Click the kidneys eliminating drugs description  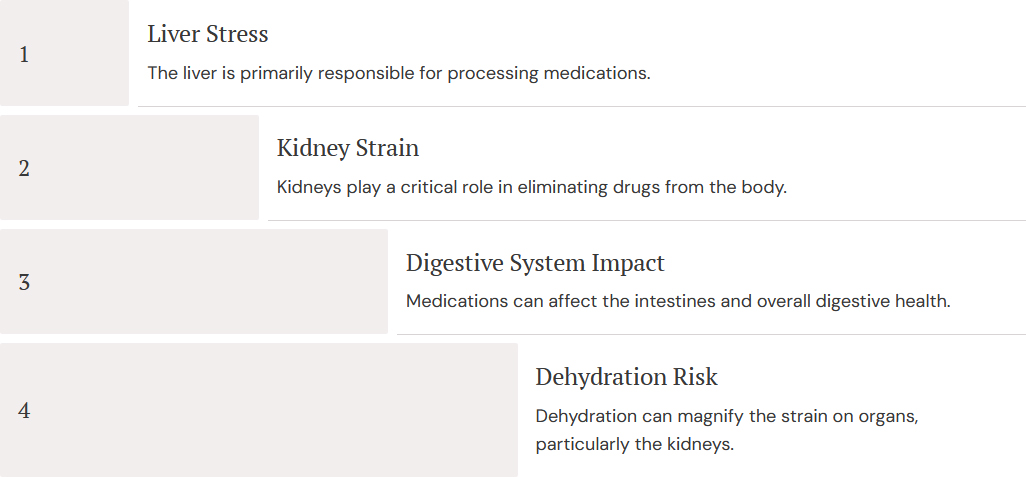point(531,187)
